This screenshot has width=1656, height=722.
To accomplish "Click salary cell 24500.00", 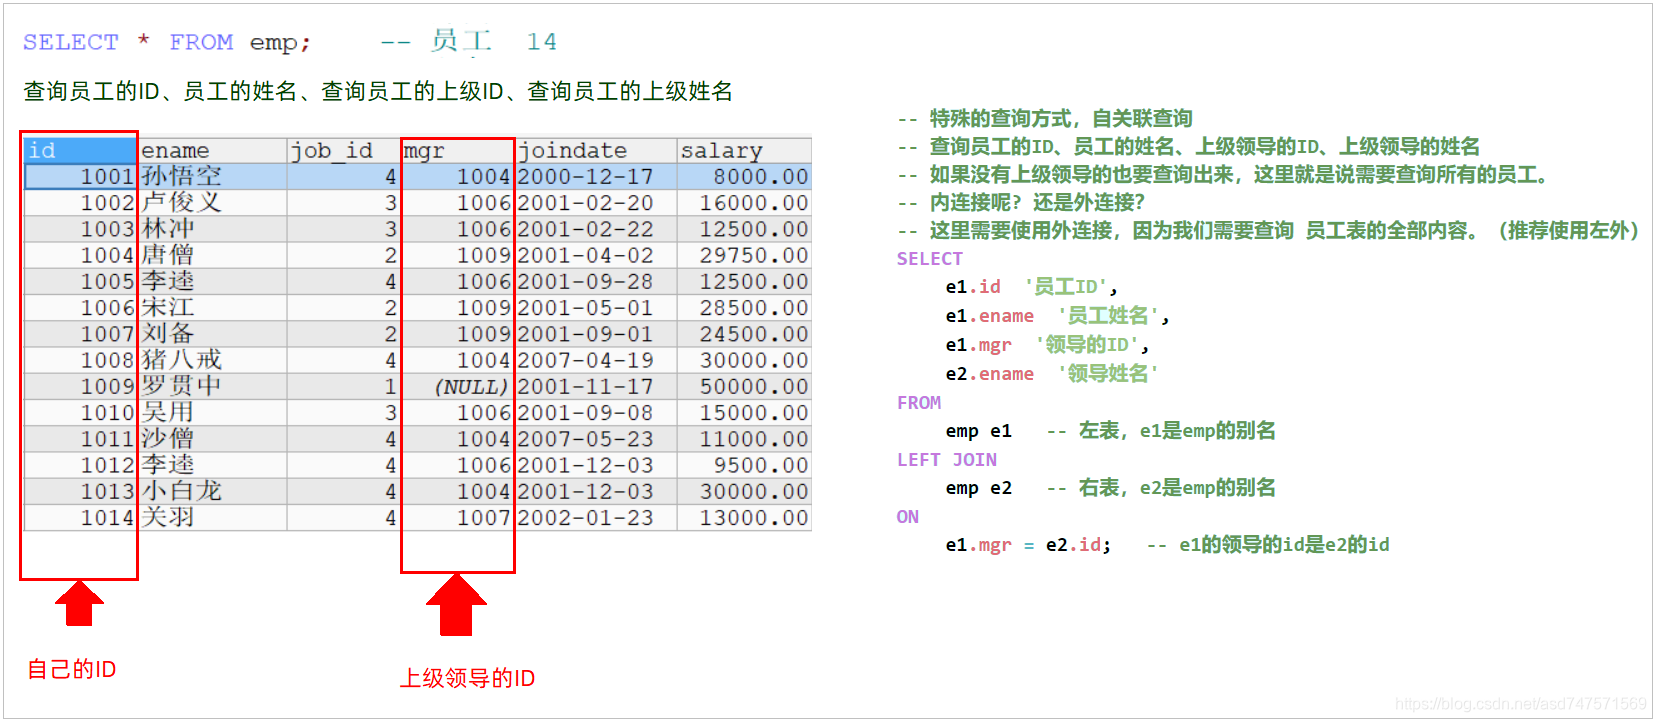I will point(743,334).
